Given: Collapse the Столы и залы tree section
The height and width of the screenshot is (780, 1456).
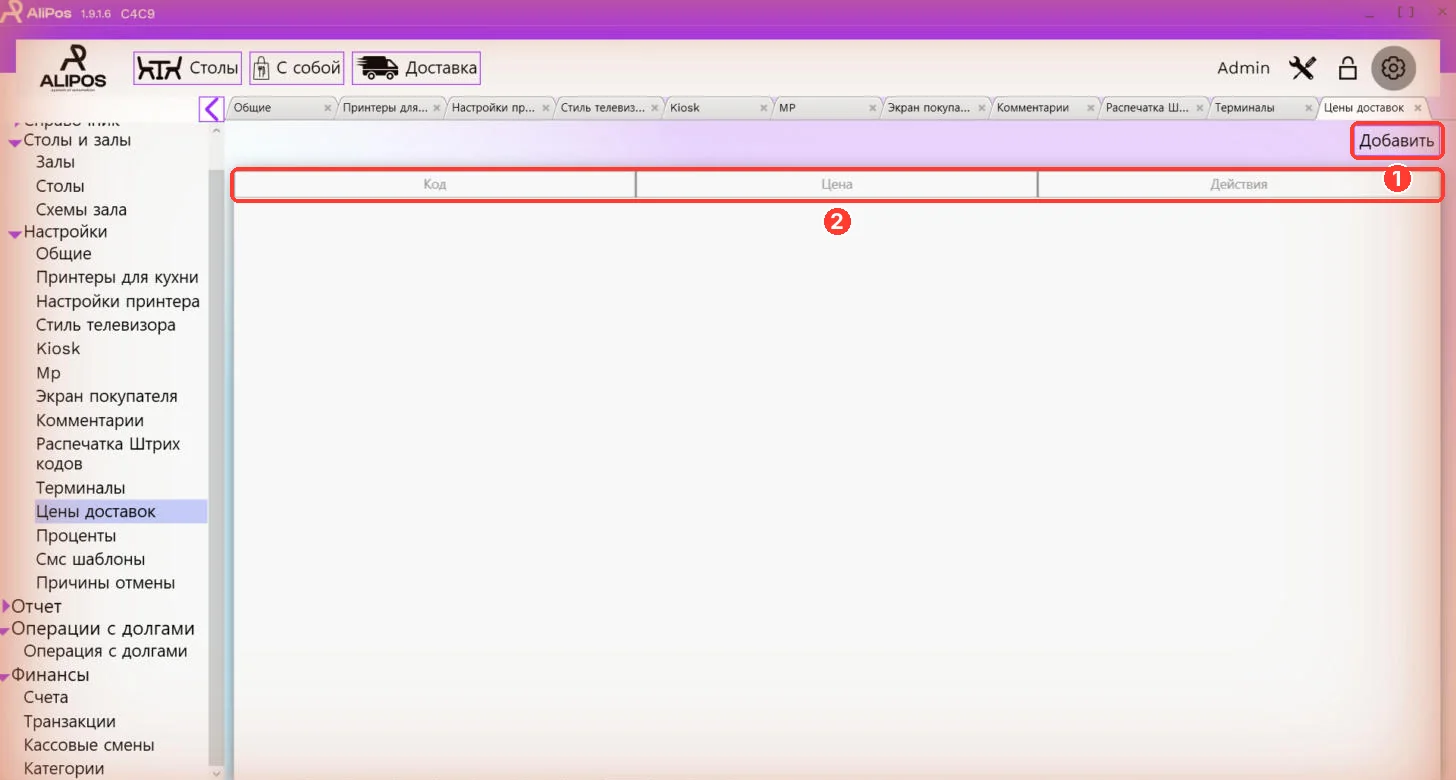Looking at the screenshot, I should [15, 142].
